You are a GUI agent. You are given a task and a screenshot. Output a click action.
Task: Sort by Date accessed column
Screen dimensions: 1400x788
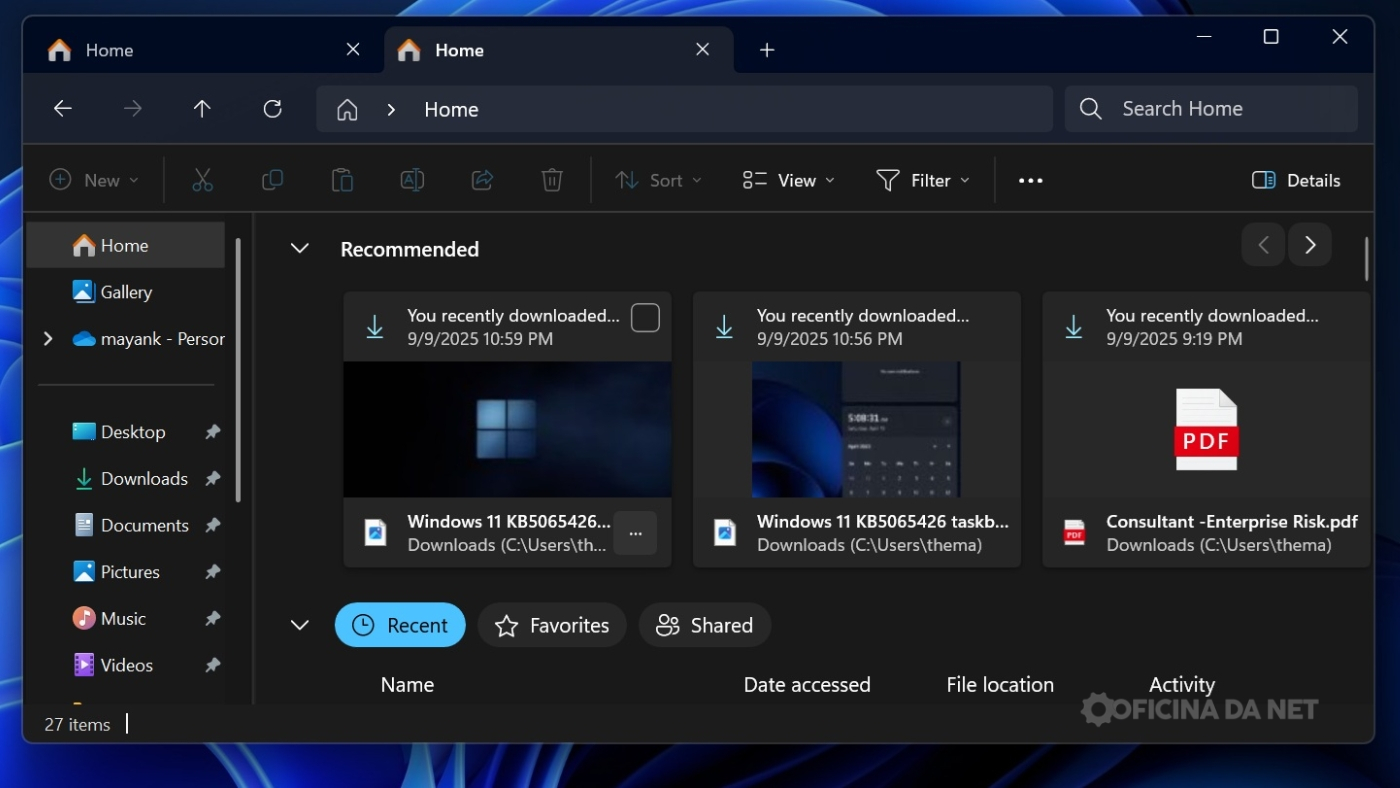click(x=807, y=685)
